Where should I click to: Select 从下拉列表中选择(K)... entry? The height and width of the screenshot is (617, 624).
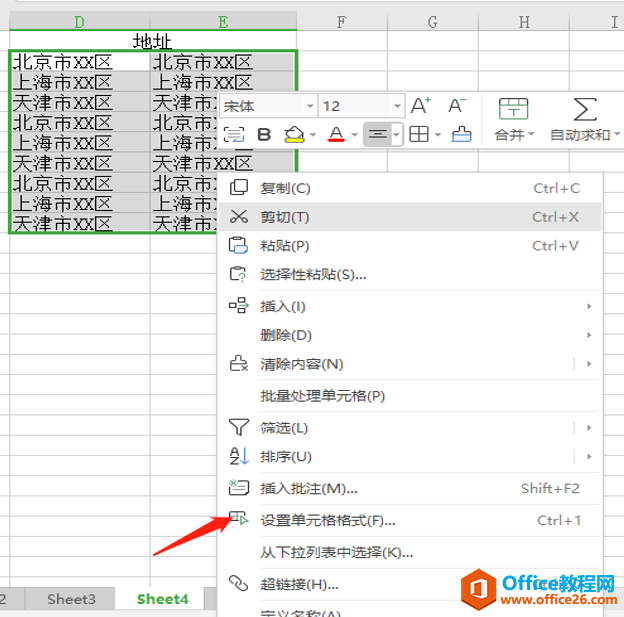410,552
